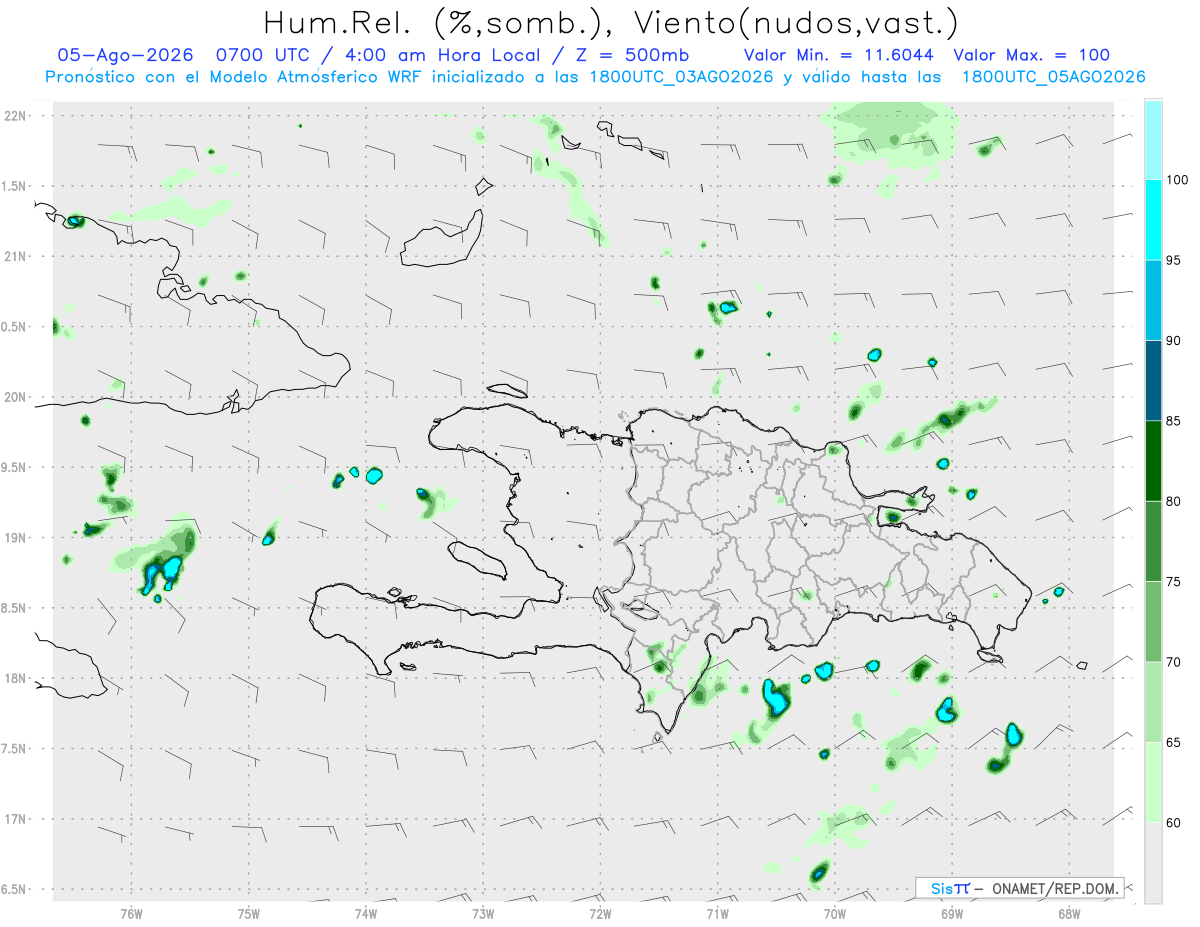This screenshot has height=927, width=1200.
Task: Pick the cyan 95–100 colorbar segment
Action: [x=1153, y=220]
